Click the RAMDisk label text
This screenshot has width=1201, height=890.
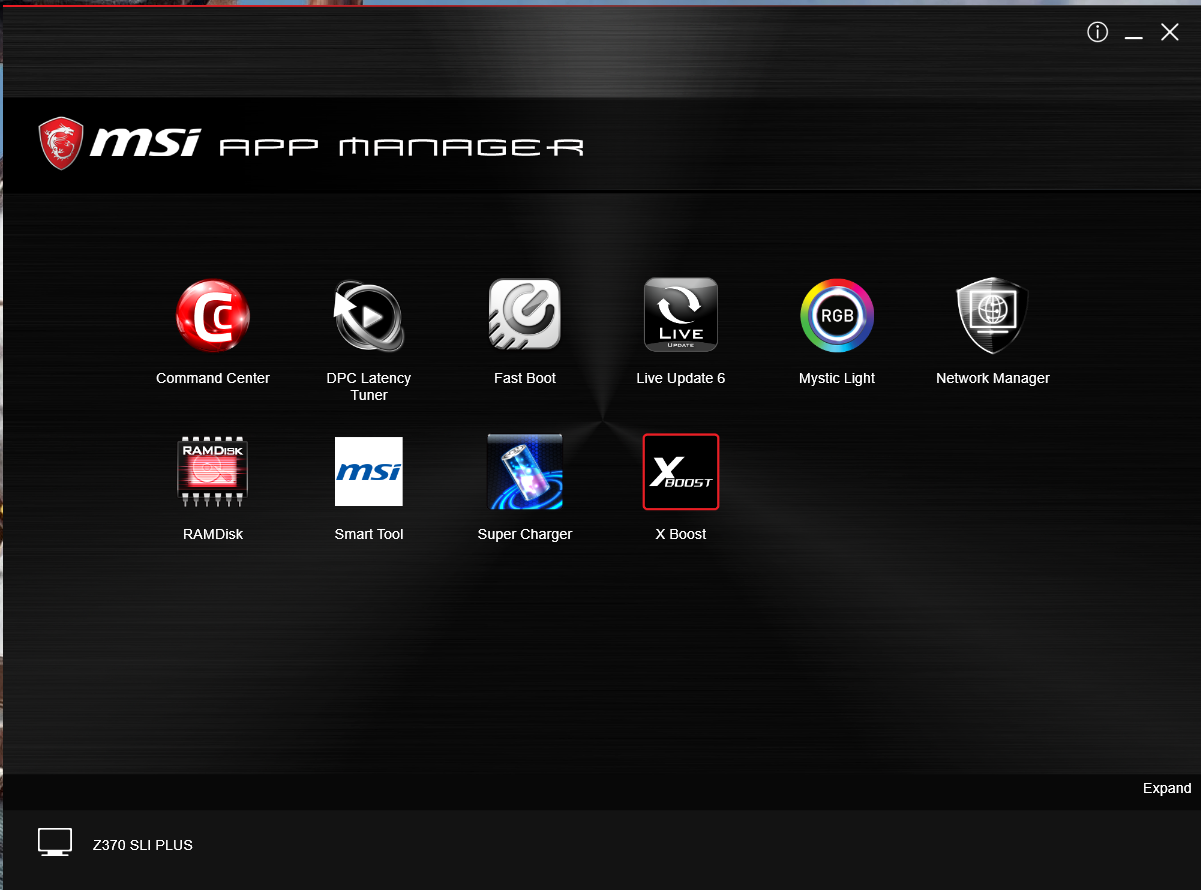[213, 534]
